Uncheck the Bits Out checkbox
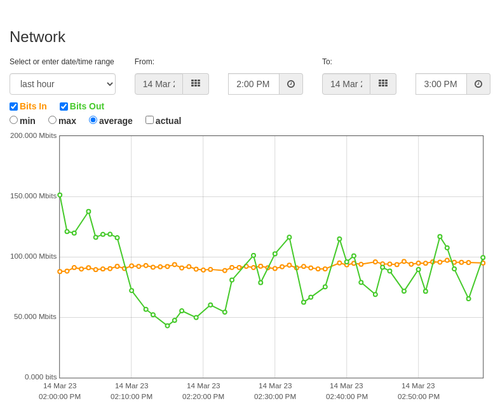This screenshot has width=500, height=403. coord(64,106)
